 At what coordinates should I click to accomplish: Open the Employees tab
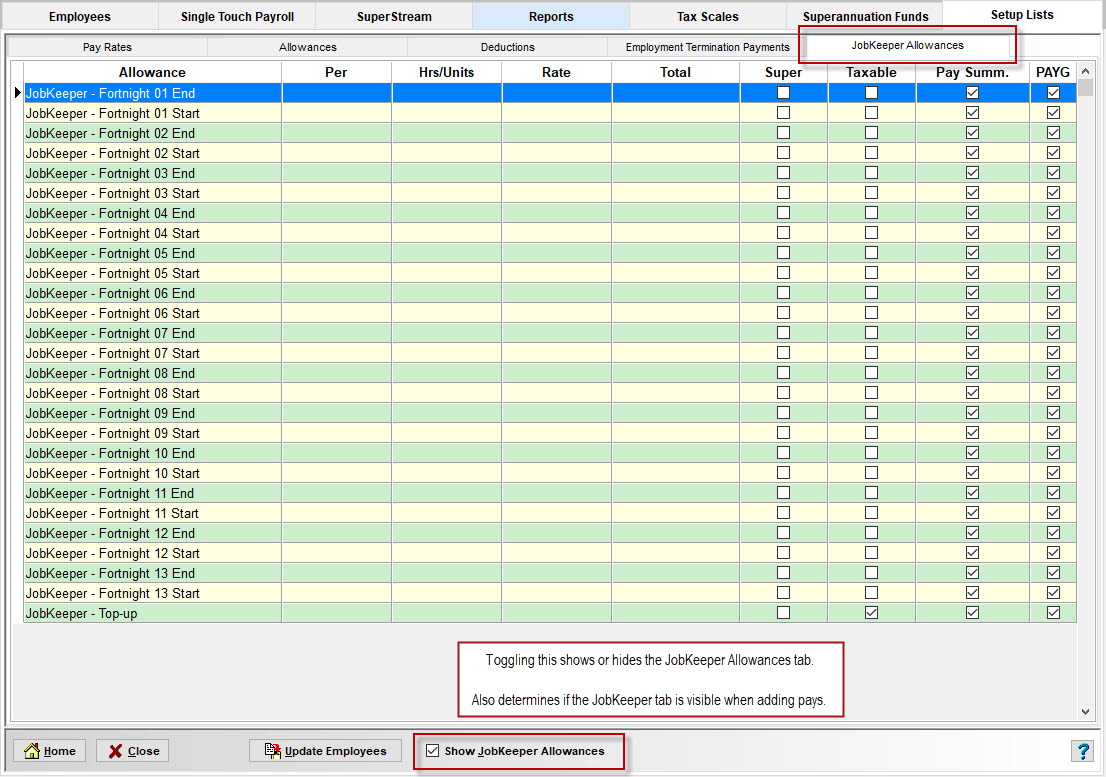[80, 16]
